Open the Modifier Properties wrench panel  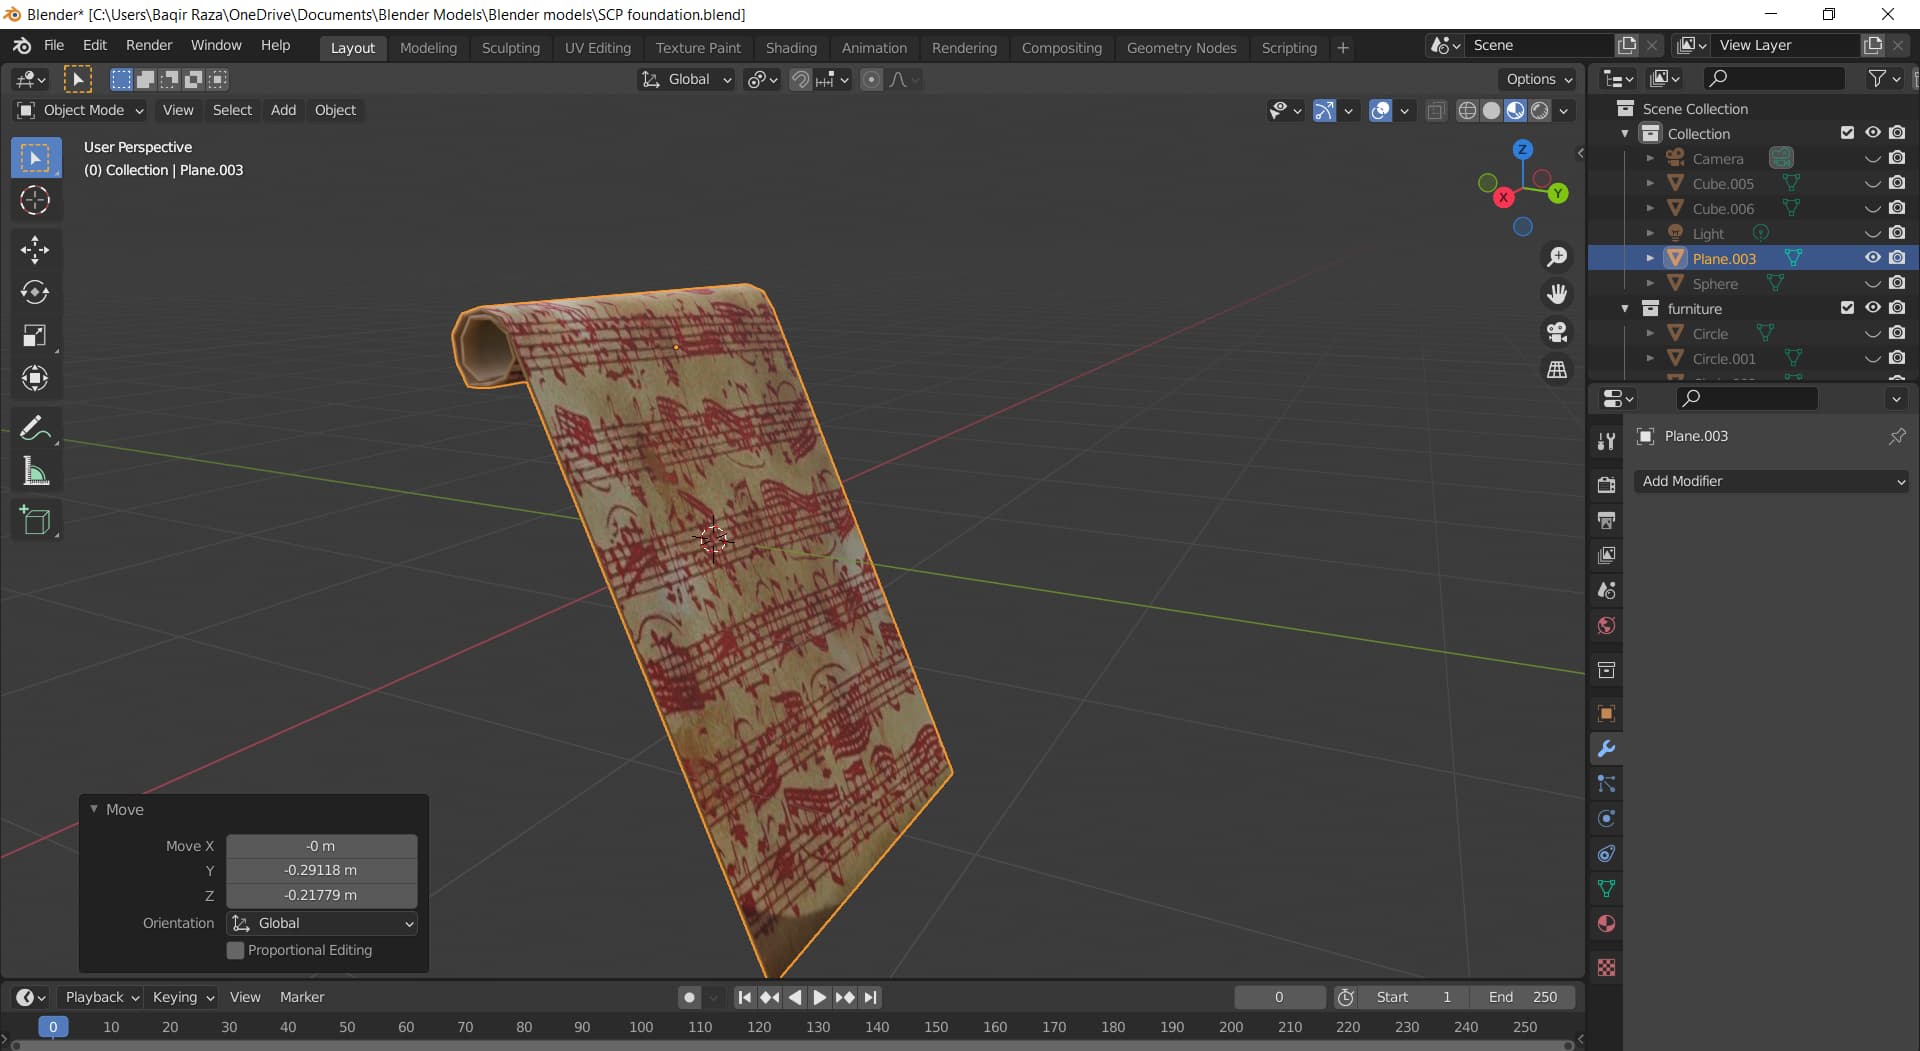point(1606,748)
